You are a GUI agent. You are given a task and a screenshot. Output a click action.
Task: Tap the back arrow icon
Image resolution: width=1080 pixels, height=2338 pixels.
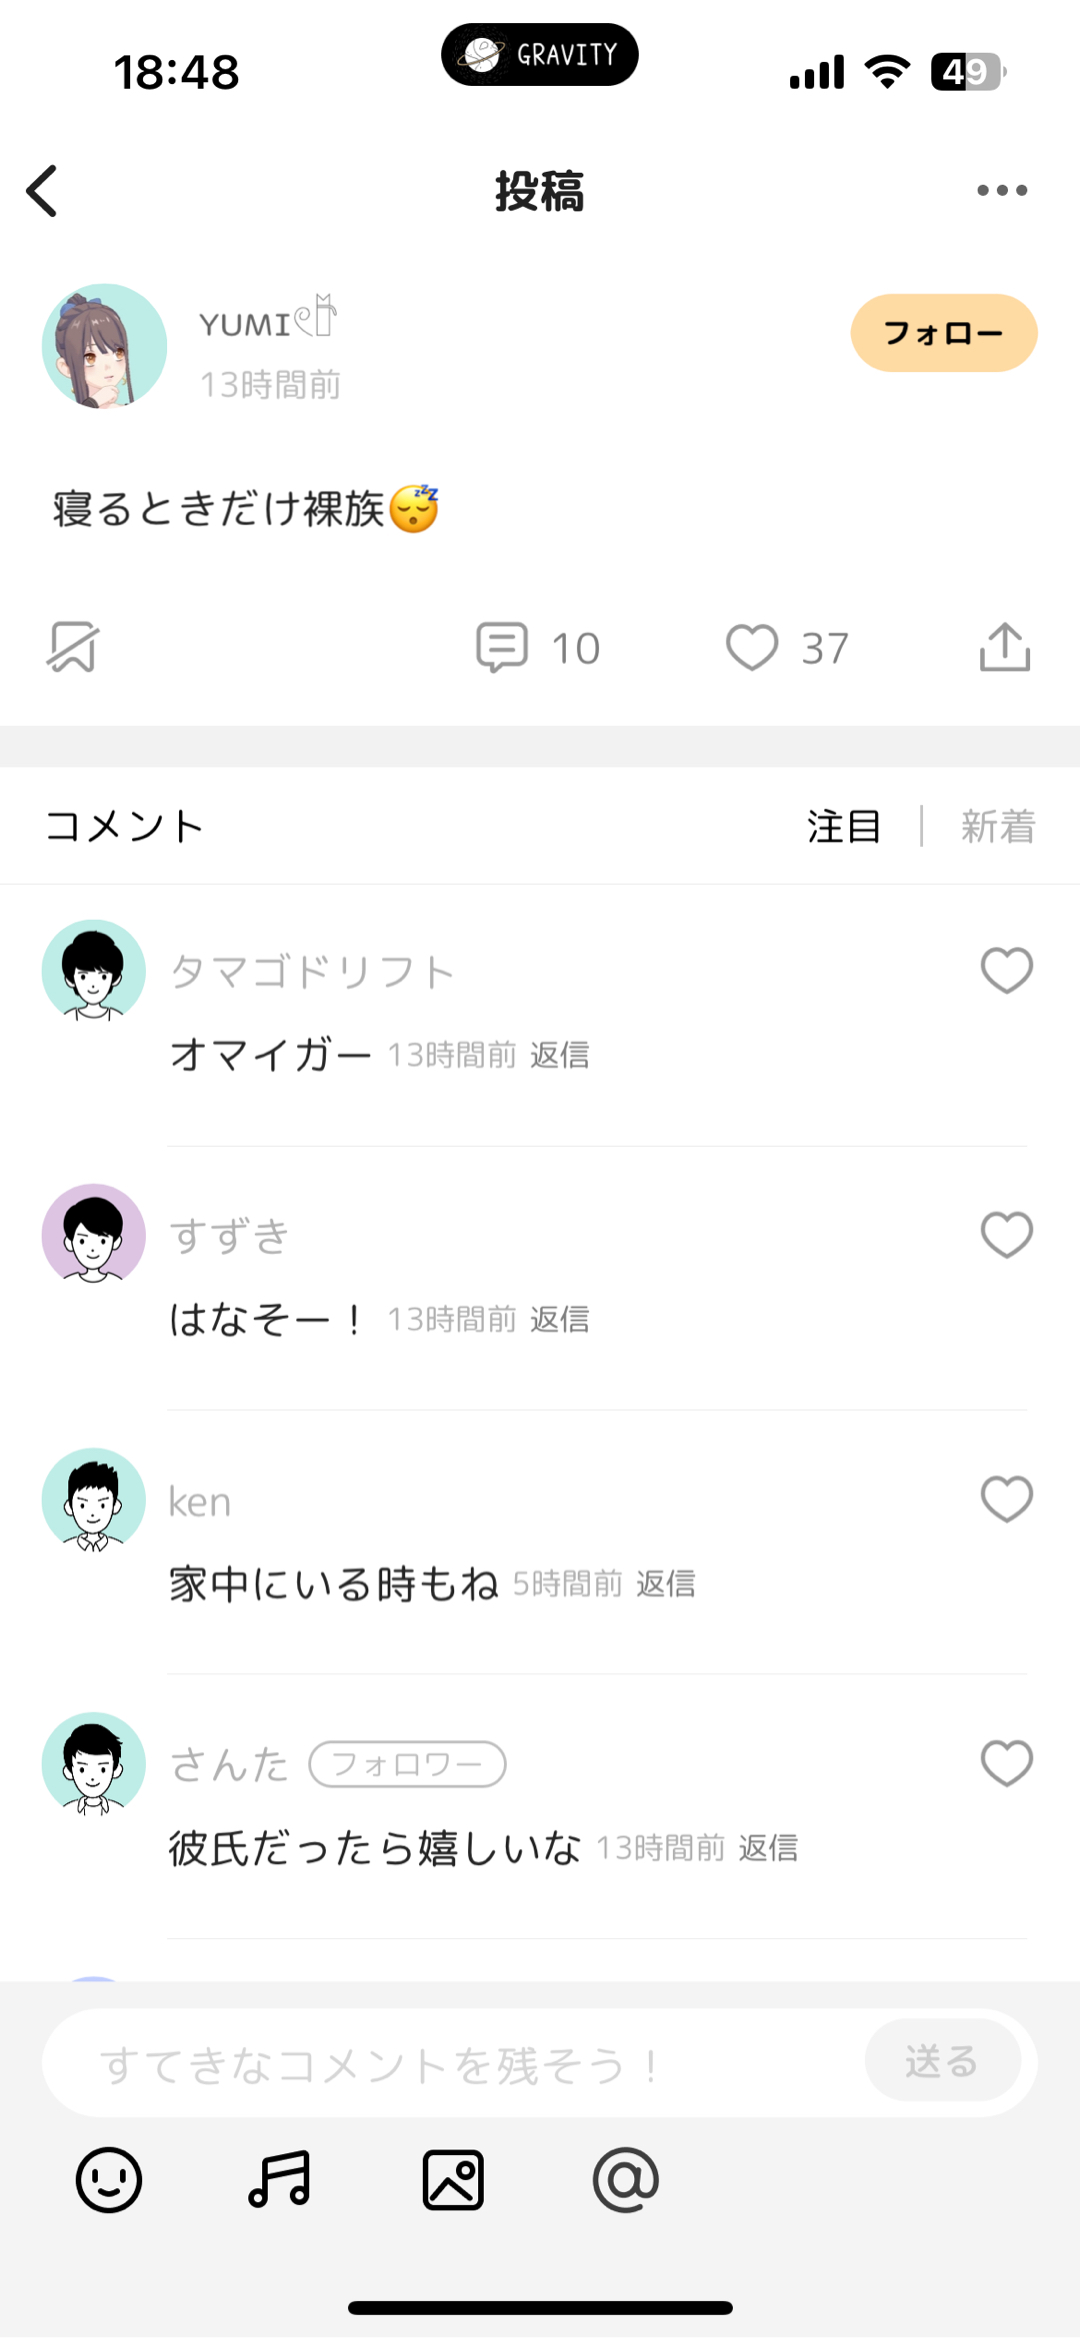coord(42,191)
